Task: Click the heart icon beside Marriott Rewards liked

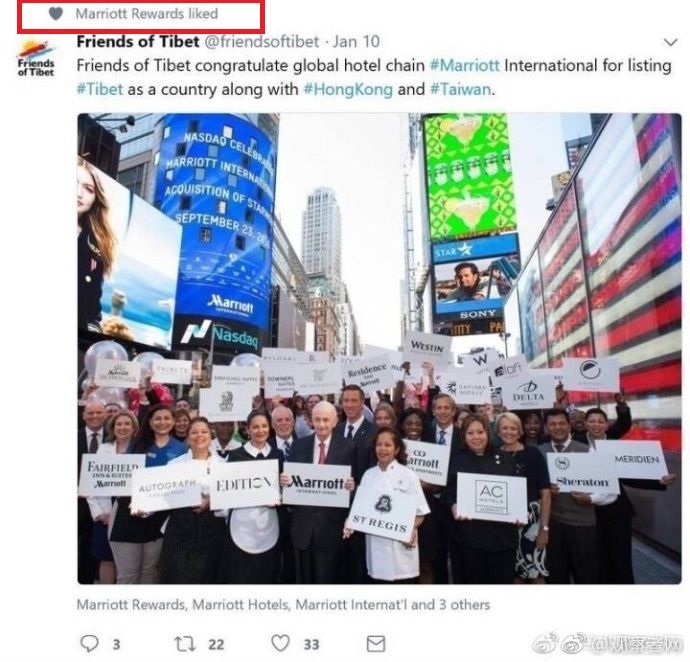Action: click(x=56, y=14)
